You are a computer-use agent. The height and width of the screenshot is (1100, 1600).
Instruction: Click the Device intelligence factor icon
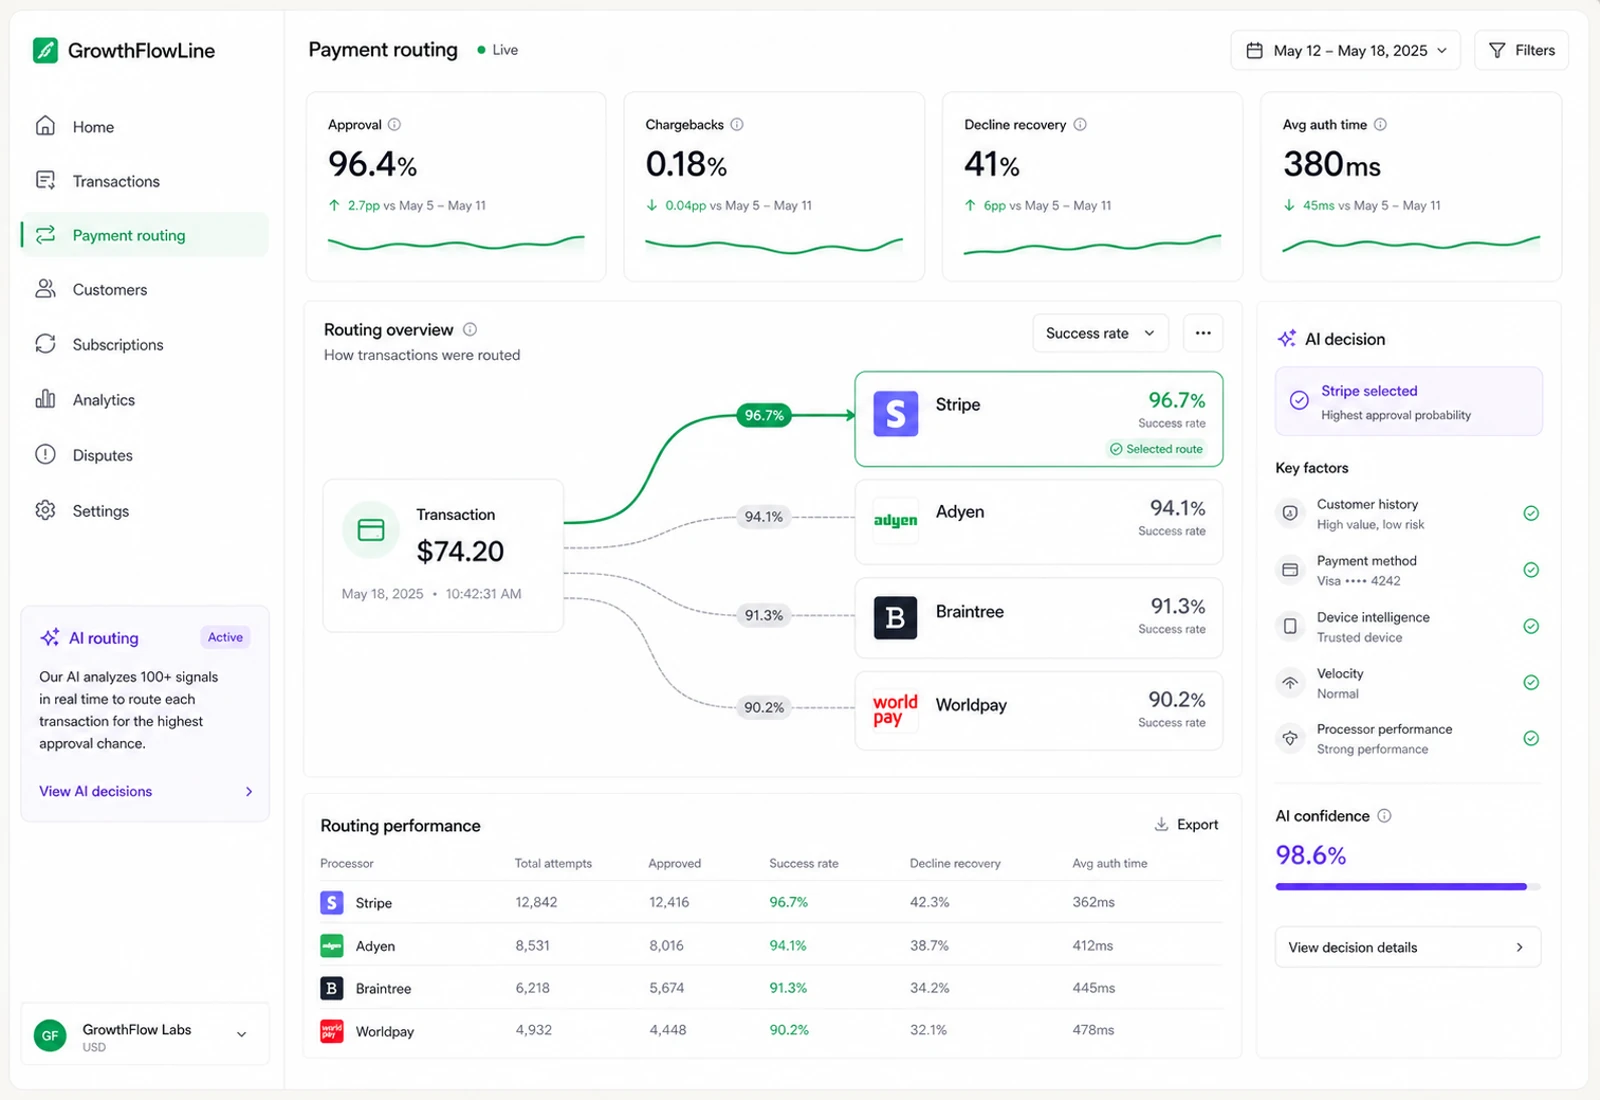[1290, 626]
